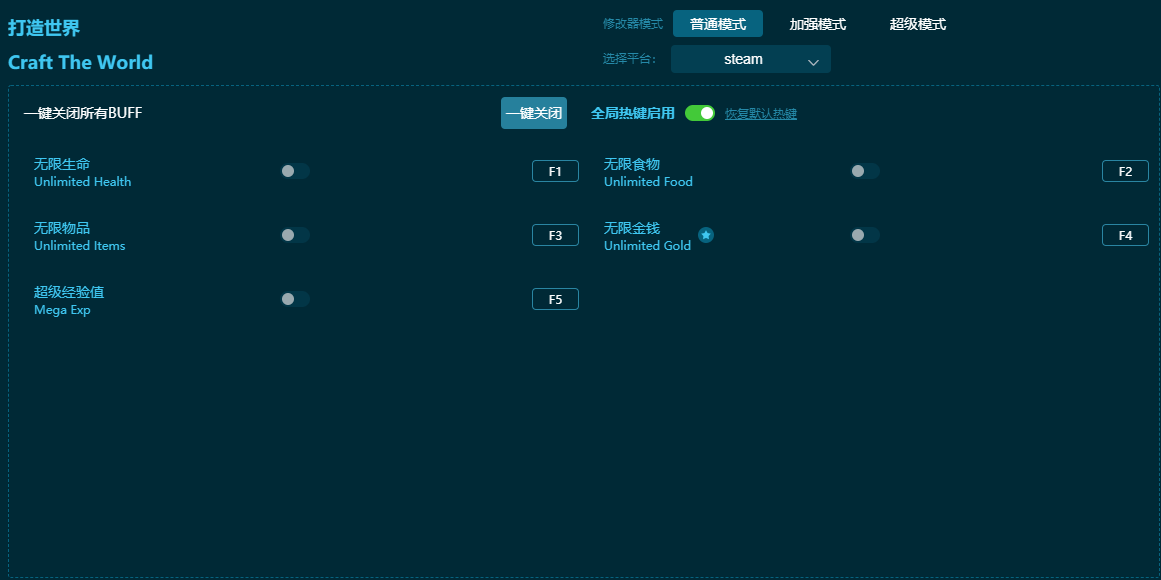This screenshot has height=580, width=1161.
Task: Enable the Unlimited Health toggle
Action: (x=295, y=171)
